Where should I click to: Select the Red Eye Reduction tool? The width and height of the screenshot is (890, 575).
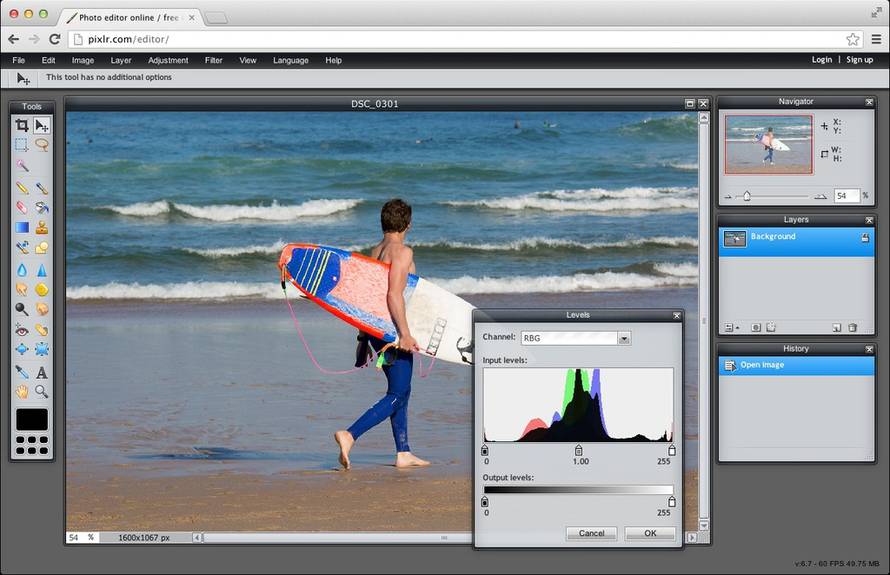22,329
